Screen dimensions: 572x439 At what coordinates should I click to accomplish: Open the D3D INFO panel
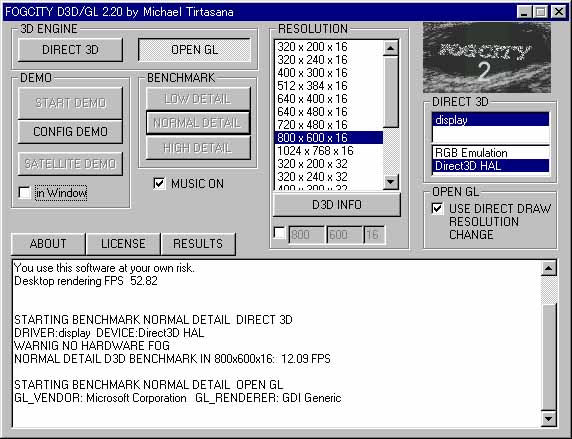coord(336,205)
